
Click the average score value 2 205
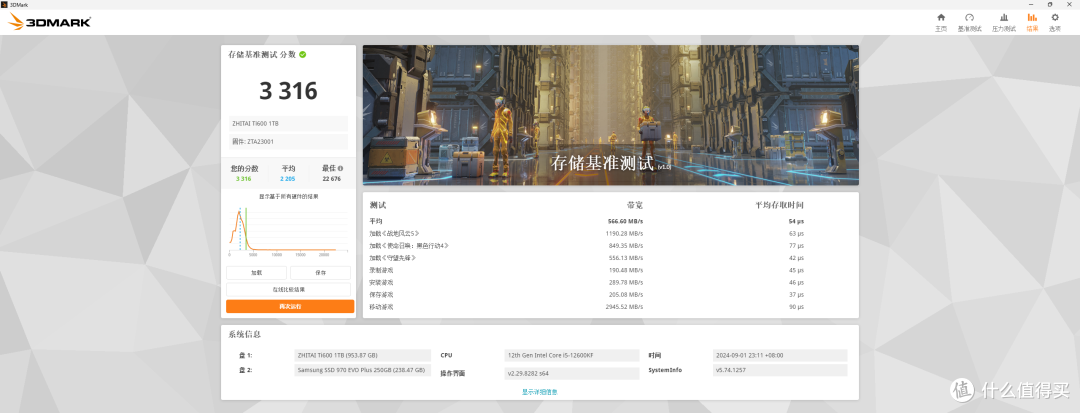click(x=288, y=179)
